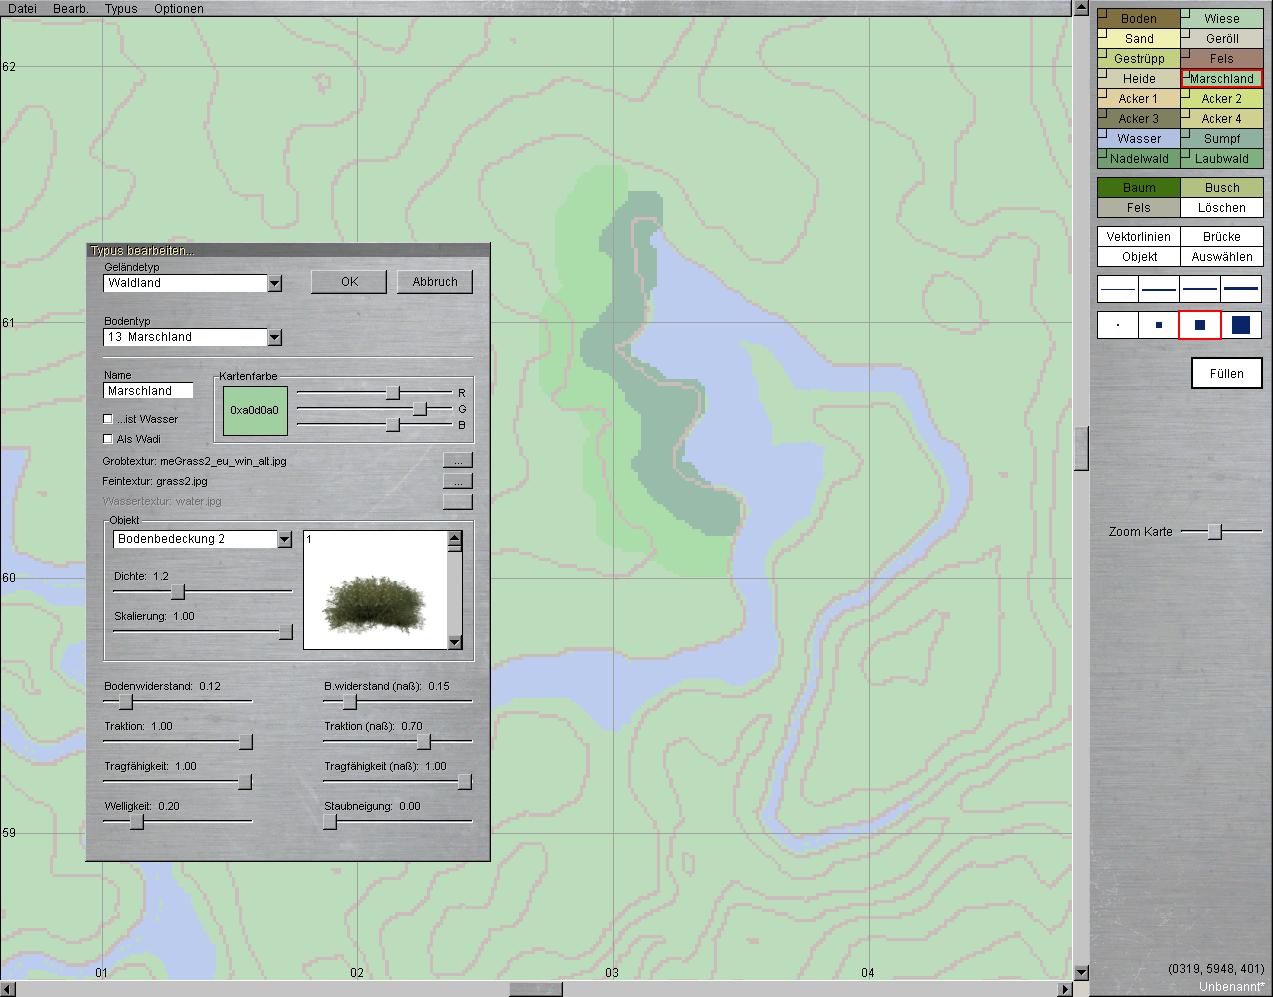Select the Baum object tool
This screenshot has width=1273, height=997.
pos(1139,188)
